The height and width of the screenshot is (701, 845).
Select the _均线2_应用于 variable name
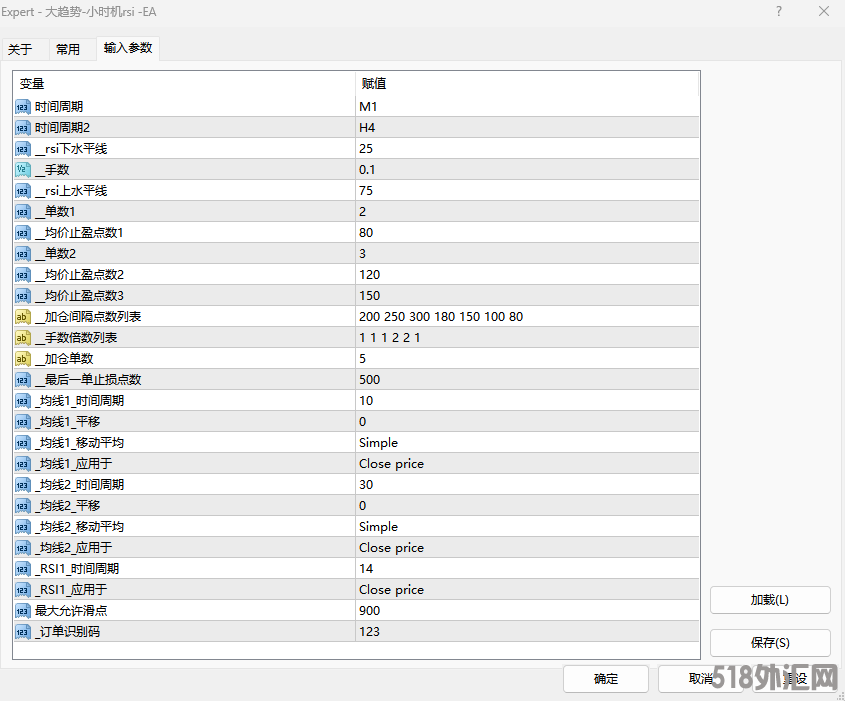click(73, 548)
